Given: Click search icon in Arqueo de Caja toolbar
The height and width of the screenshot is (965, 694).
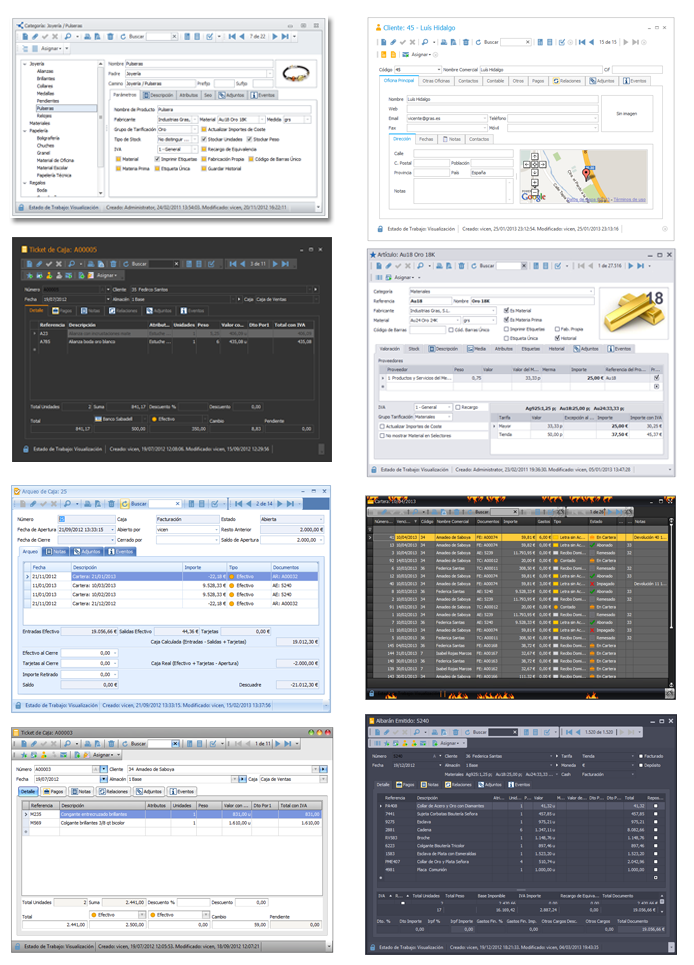Looking at the screenshot, I should click(68, 503).
